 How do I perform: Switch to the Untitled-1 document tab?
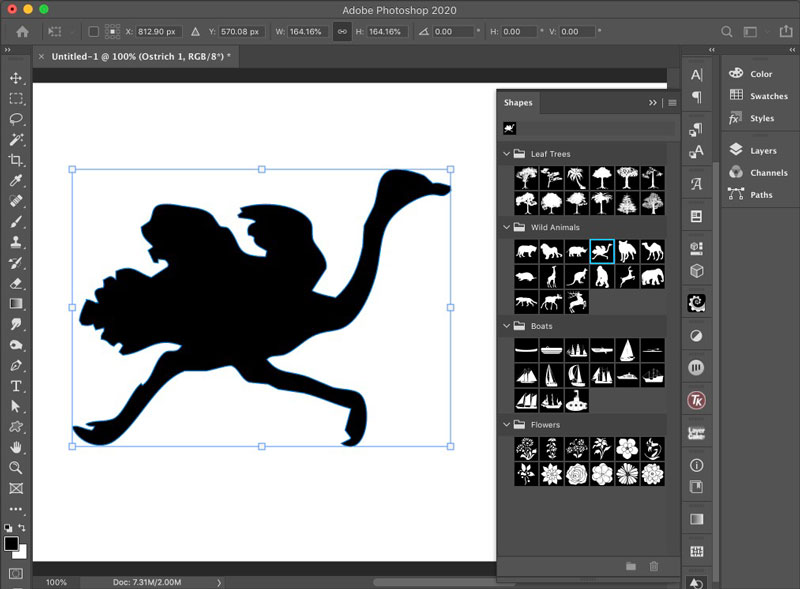140,57
